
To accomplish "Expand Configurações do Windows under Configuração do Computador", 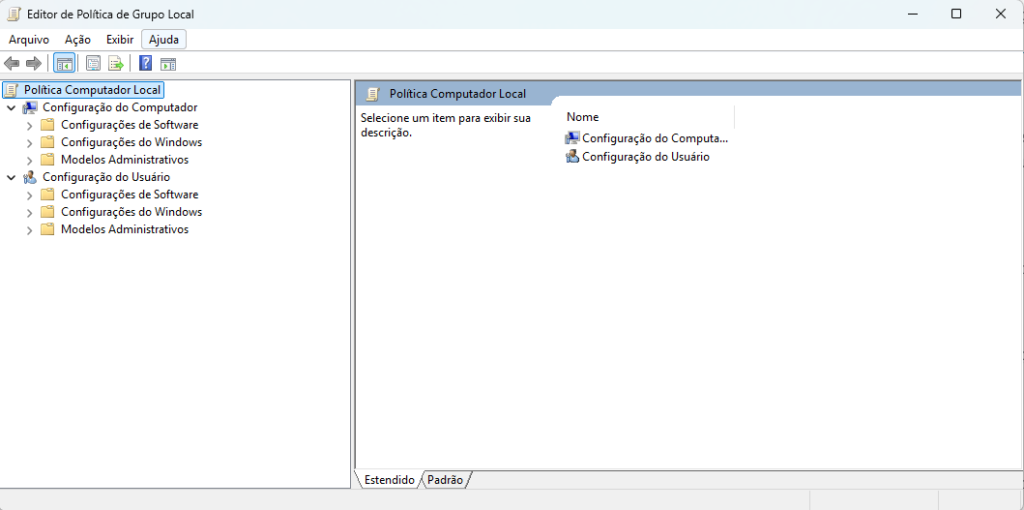I will [x=29, y=142].
